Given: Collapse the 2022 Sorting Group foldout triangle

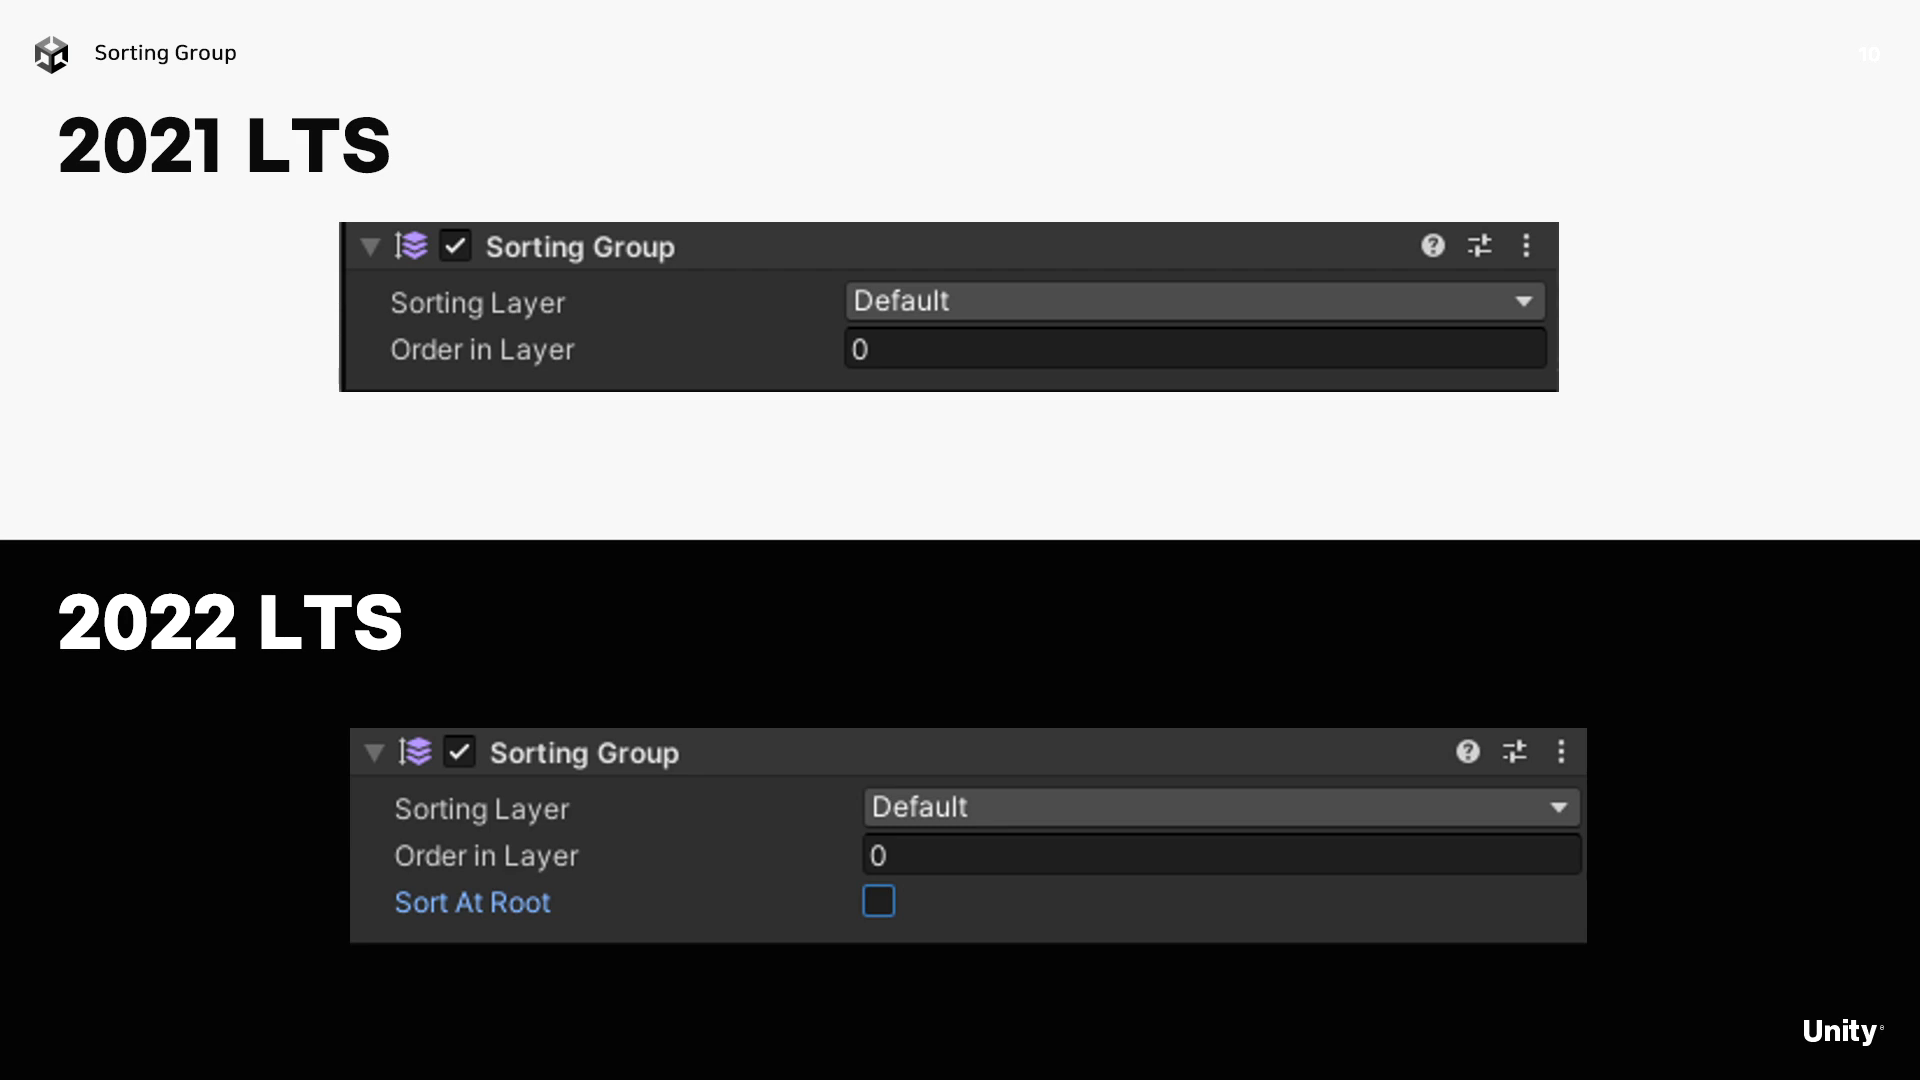Looking at the screenshot, I should point(374,753).
